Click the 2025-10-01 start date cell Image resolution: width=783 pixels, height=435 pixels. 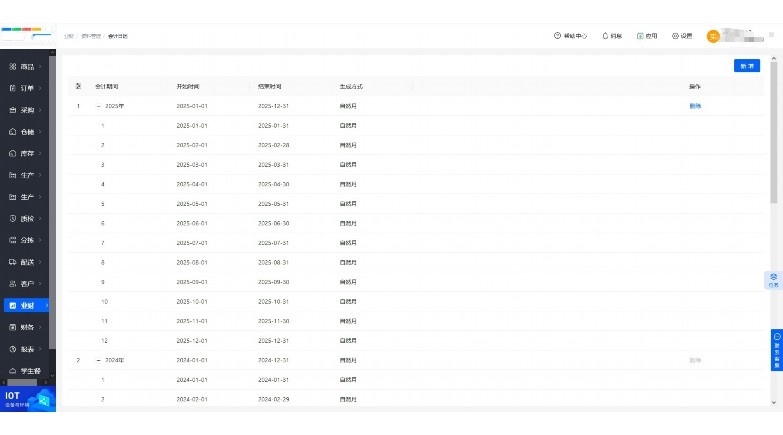192,302
